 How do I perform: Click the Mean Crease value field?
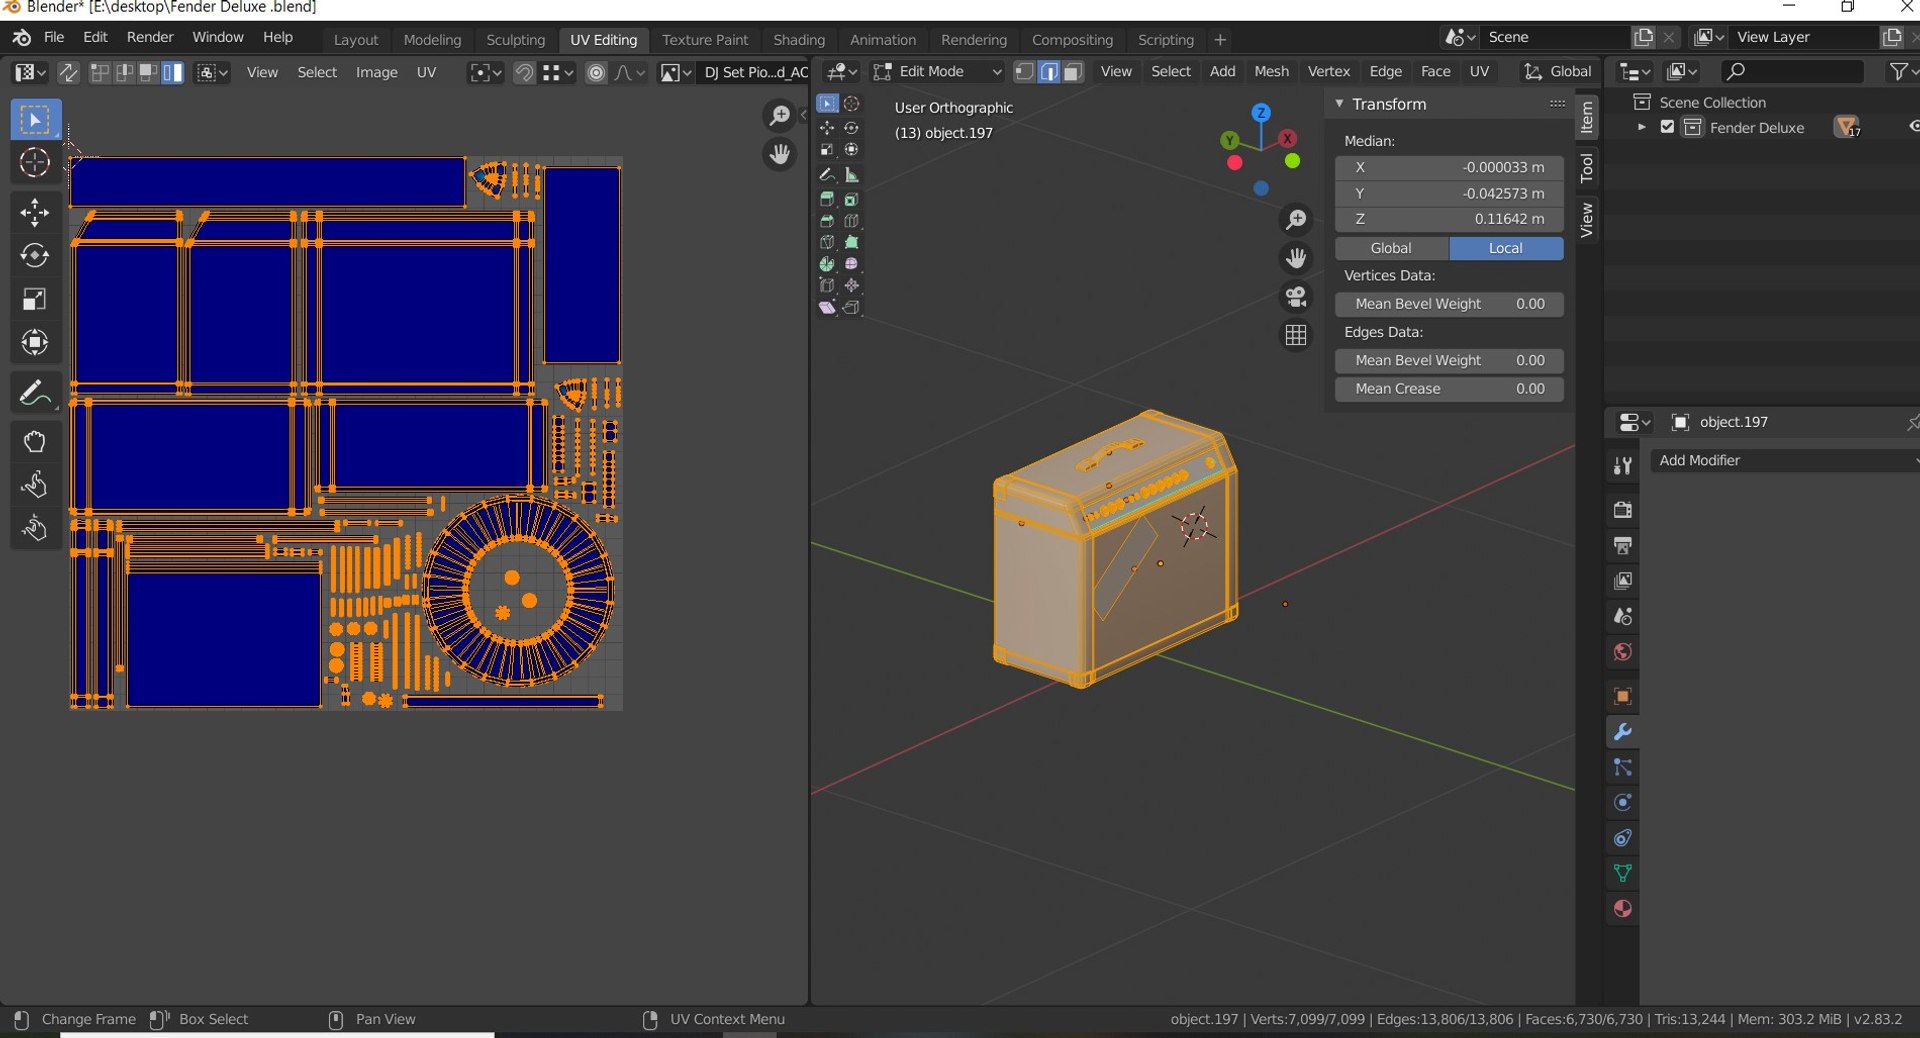(x=1448, y=389)
